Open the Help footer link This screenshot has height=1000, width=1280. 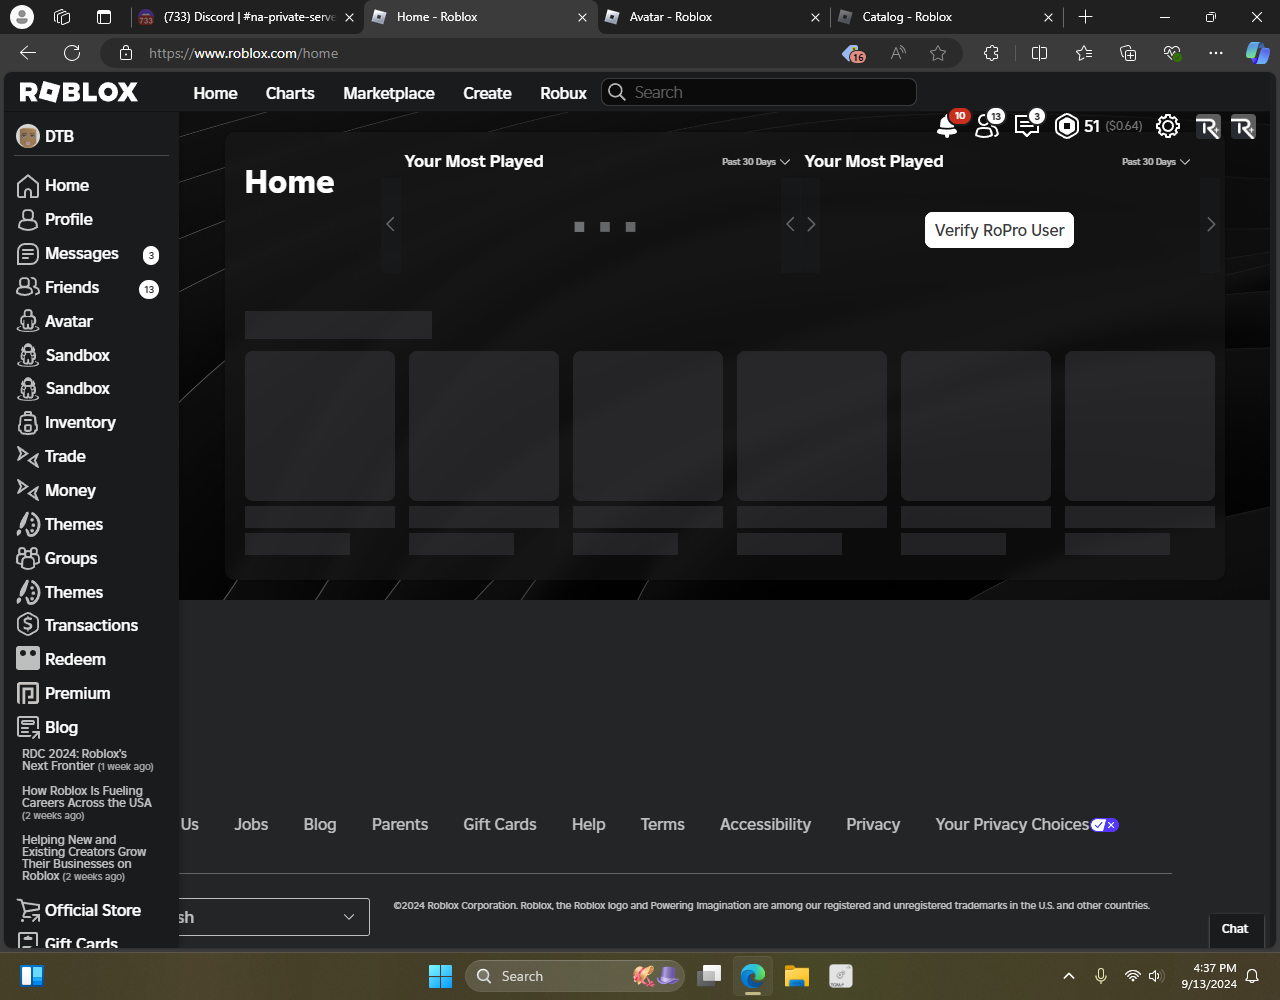(x=588, y=824)
